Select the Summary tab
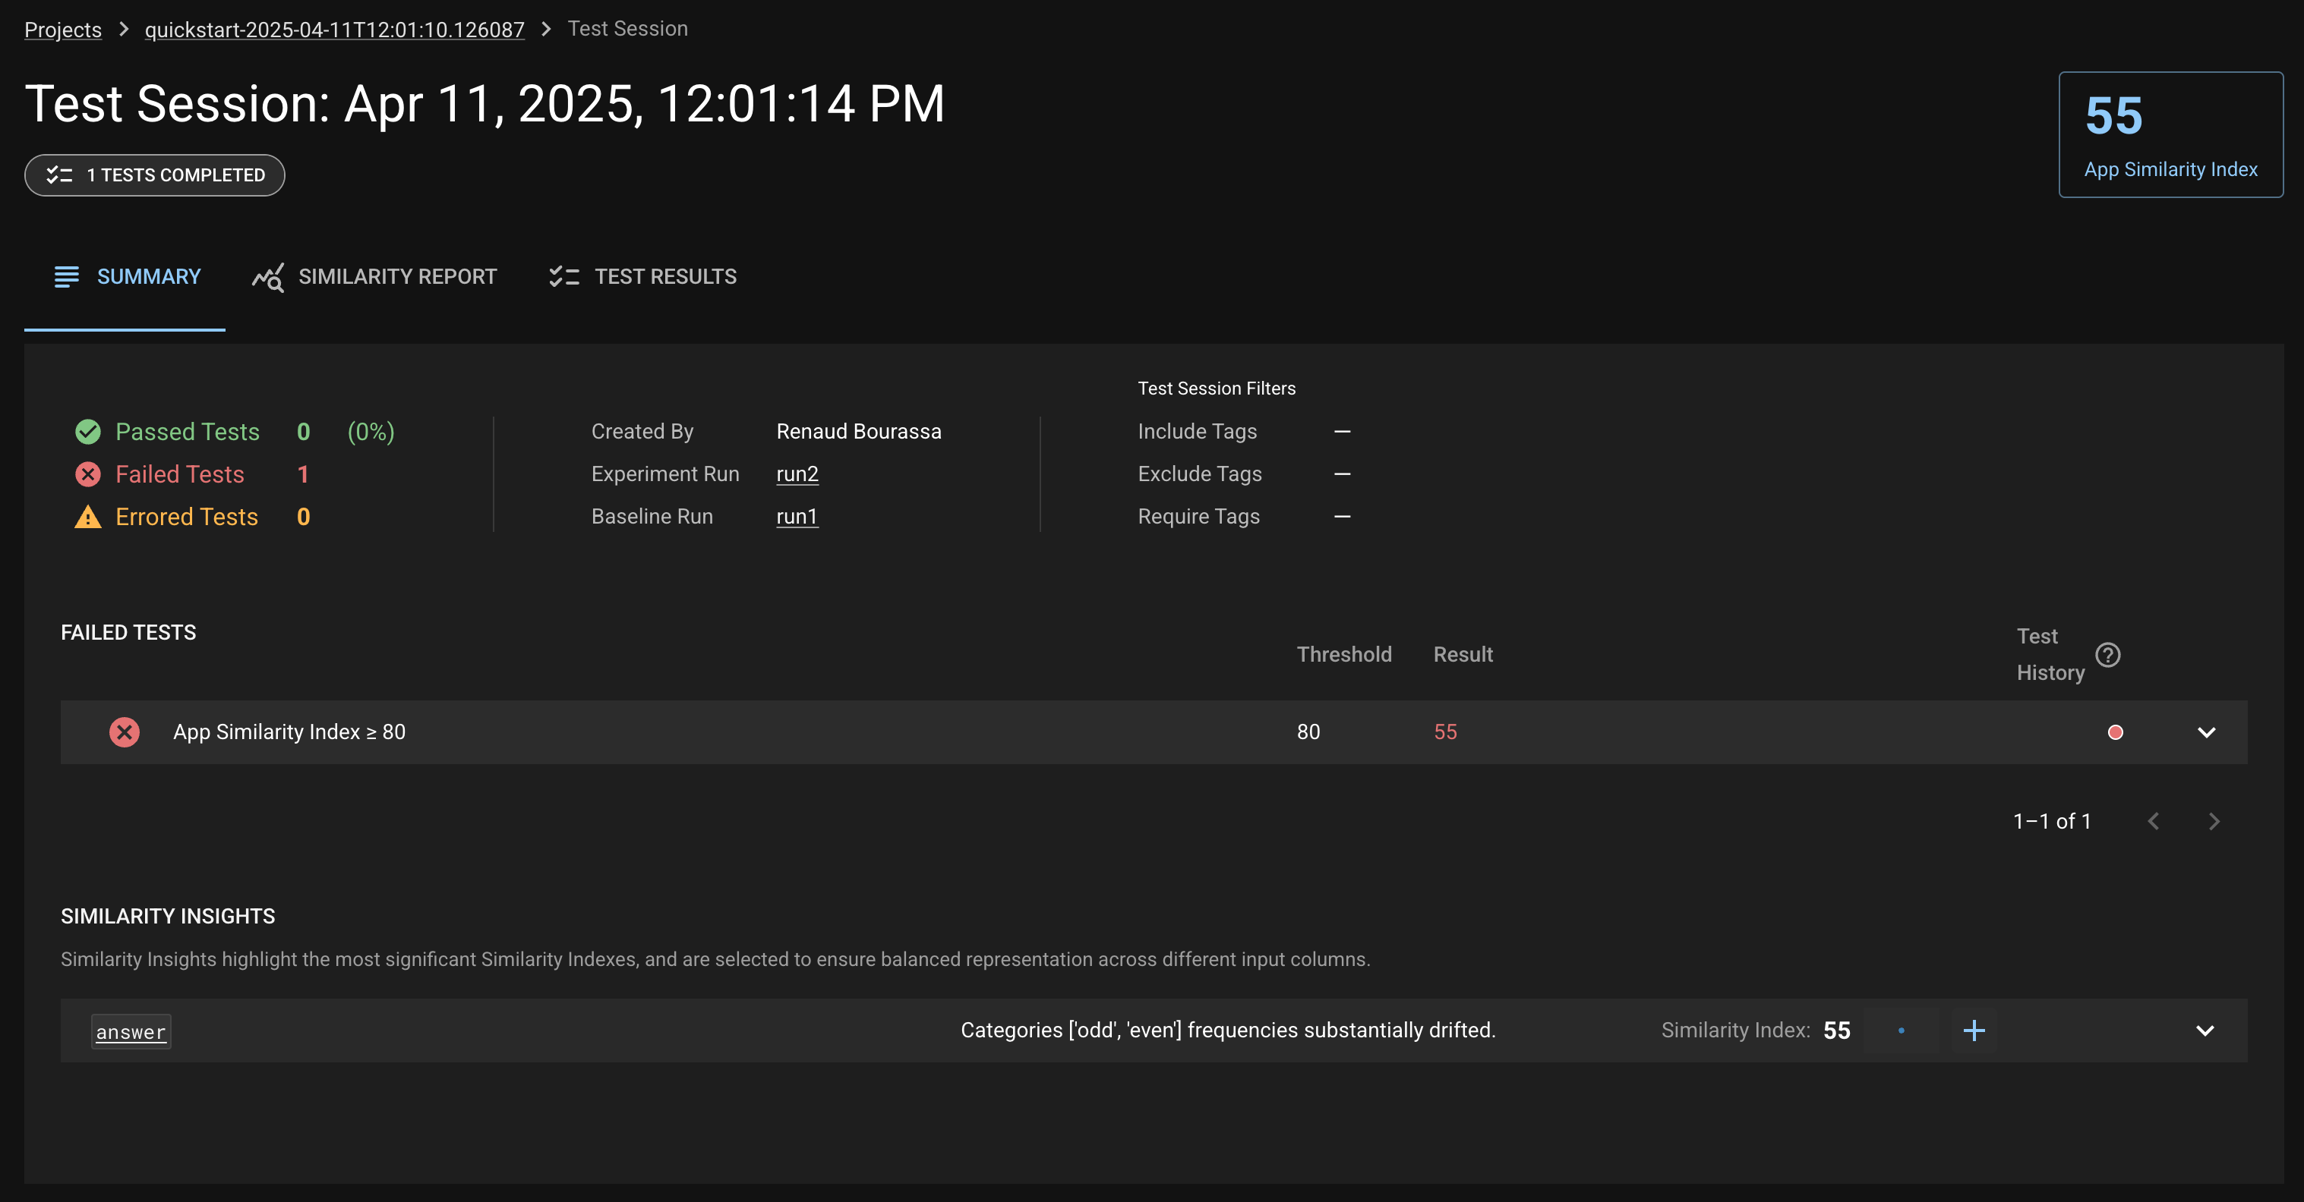Image resolution: width=2304 pixels, height=1202 pixels. point(127,277)
